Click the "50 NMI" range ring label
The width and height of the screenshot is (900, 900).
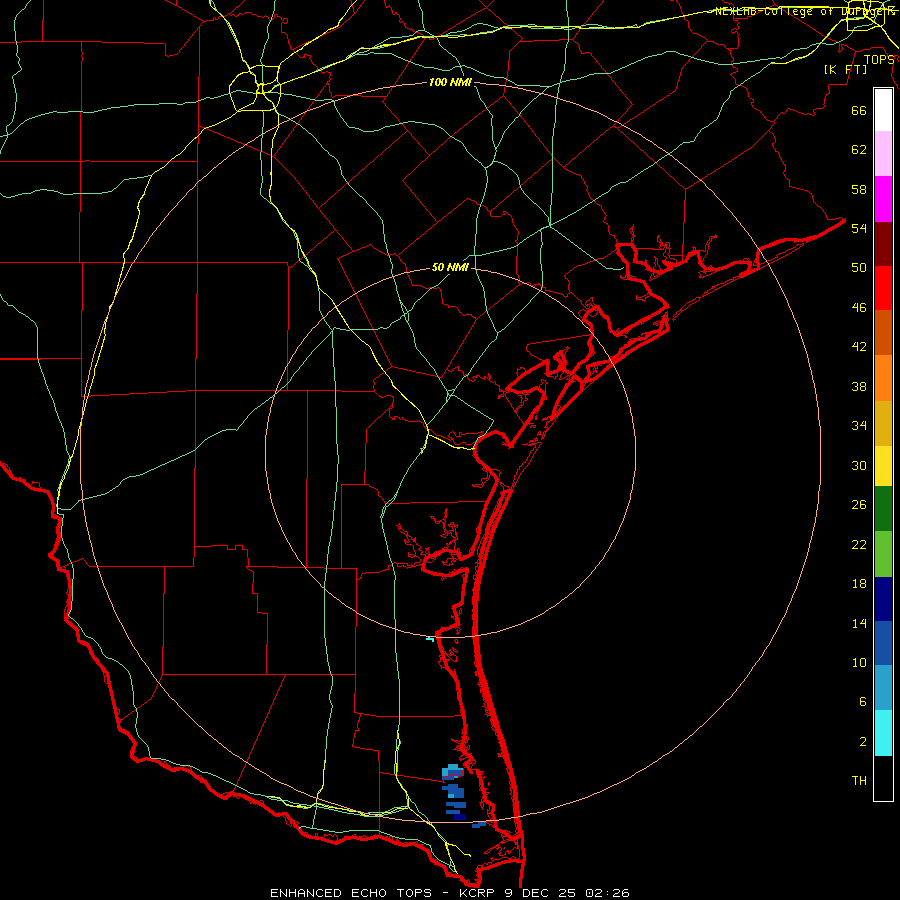[x=450, y=267]
